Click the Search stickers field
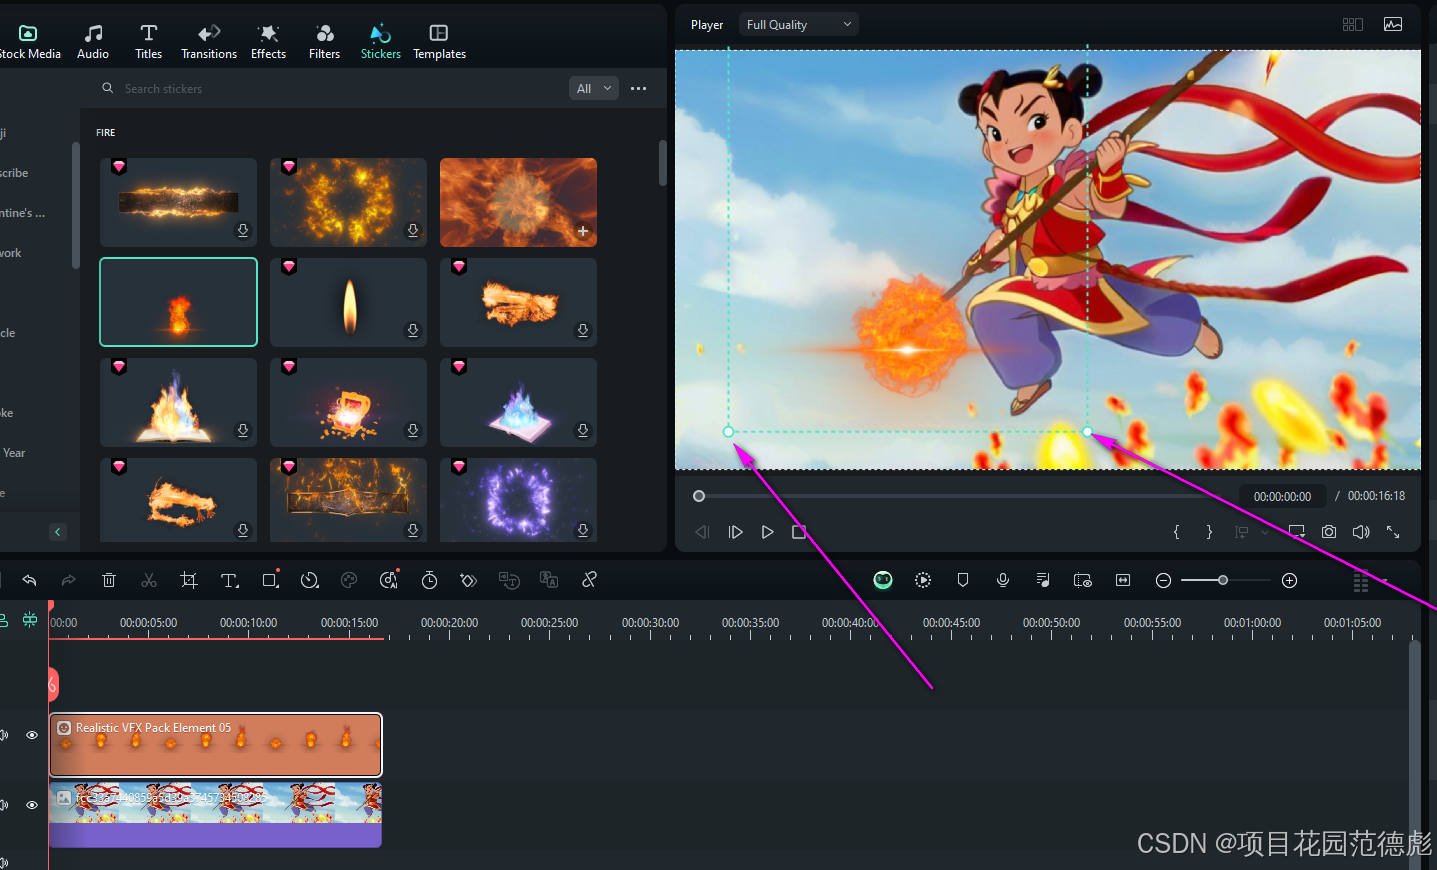This screenshot has height=870, width=1437. coord(330,88)
